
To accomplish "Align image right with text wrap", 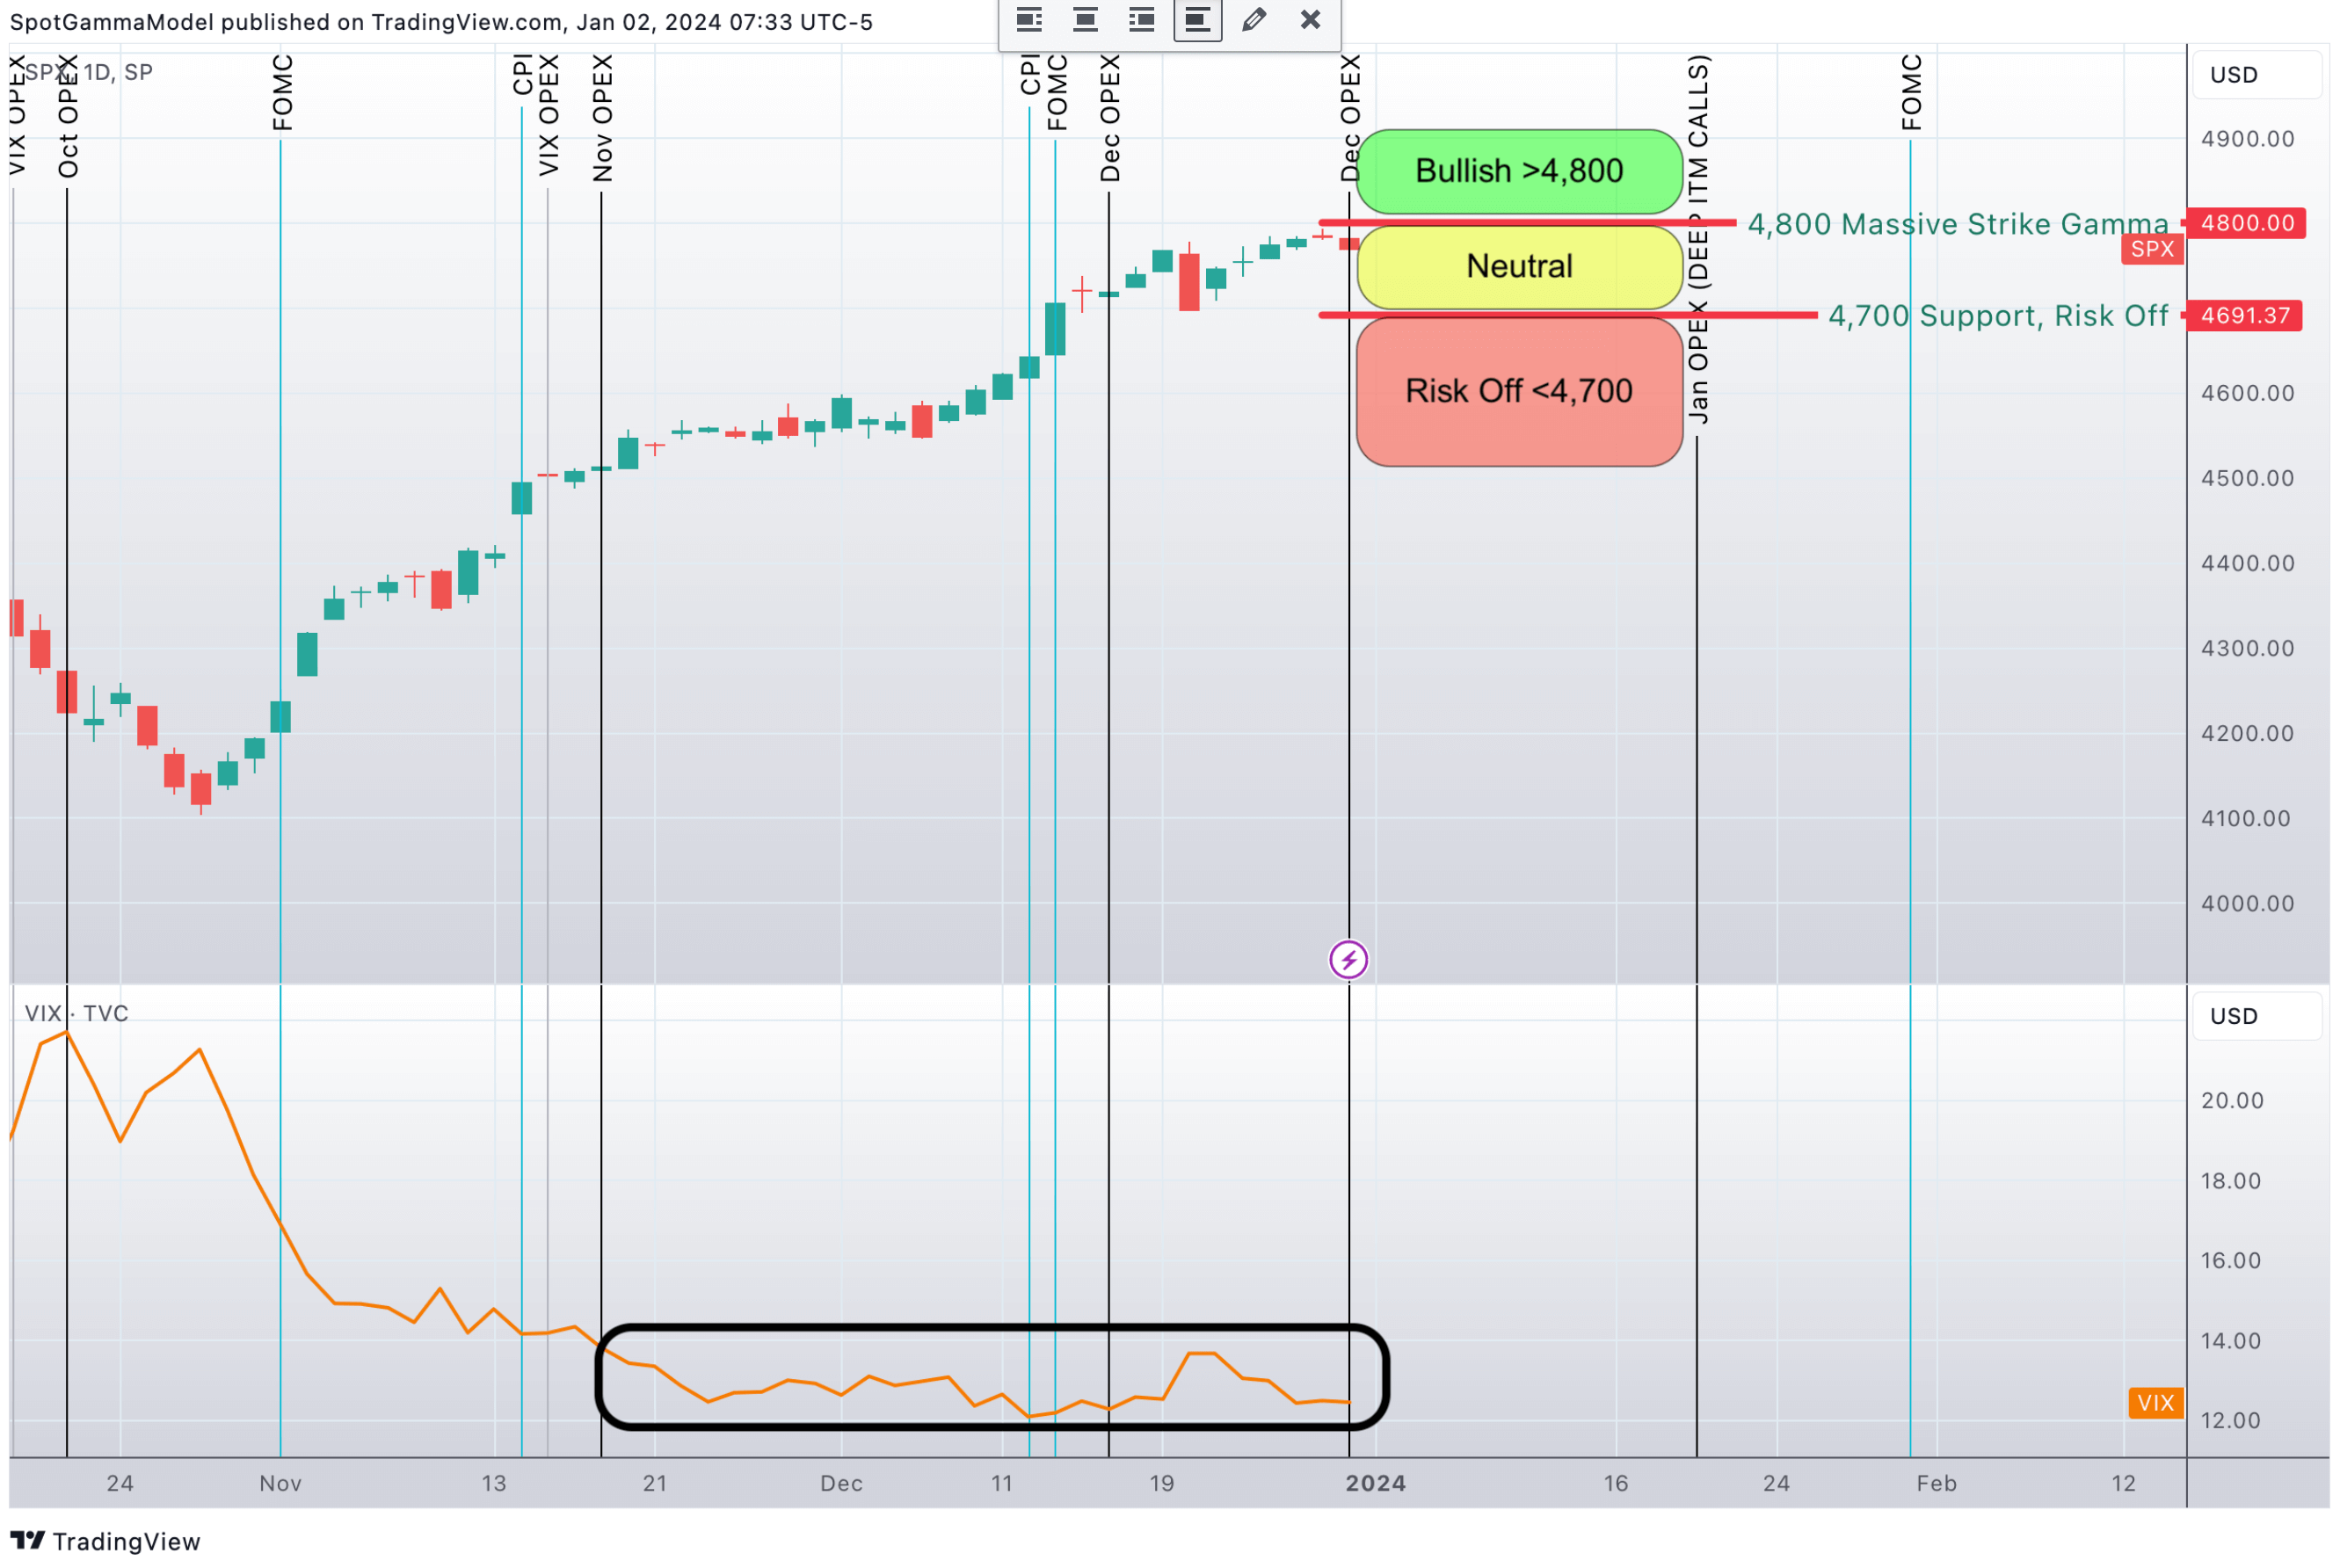I will coord(1141,19).
